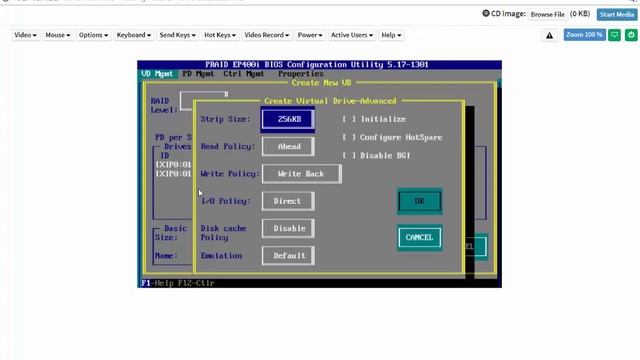Click the 'Write Policy:' label
The image size is (640, 360).
point(230,174)
